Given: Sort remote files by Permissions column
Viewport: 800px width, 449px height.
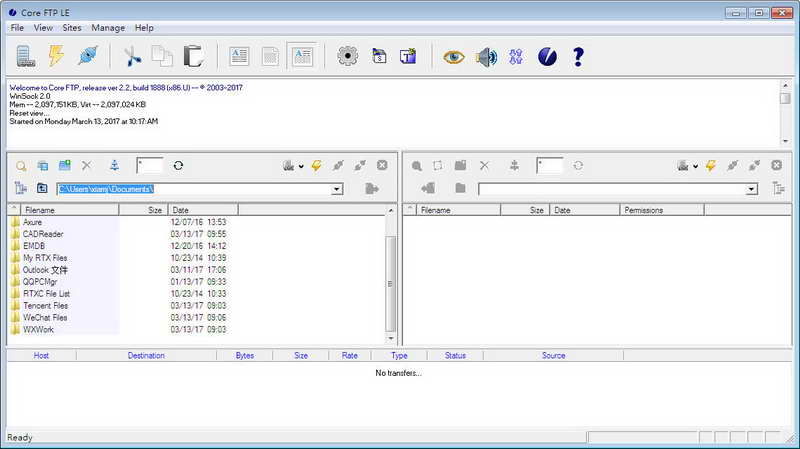Looking at the screenshot, I should (x=661, y=210).
